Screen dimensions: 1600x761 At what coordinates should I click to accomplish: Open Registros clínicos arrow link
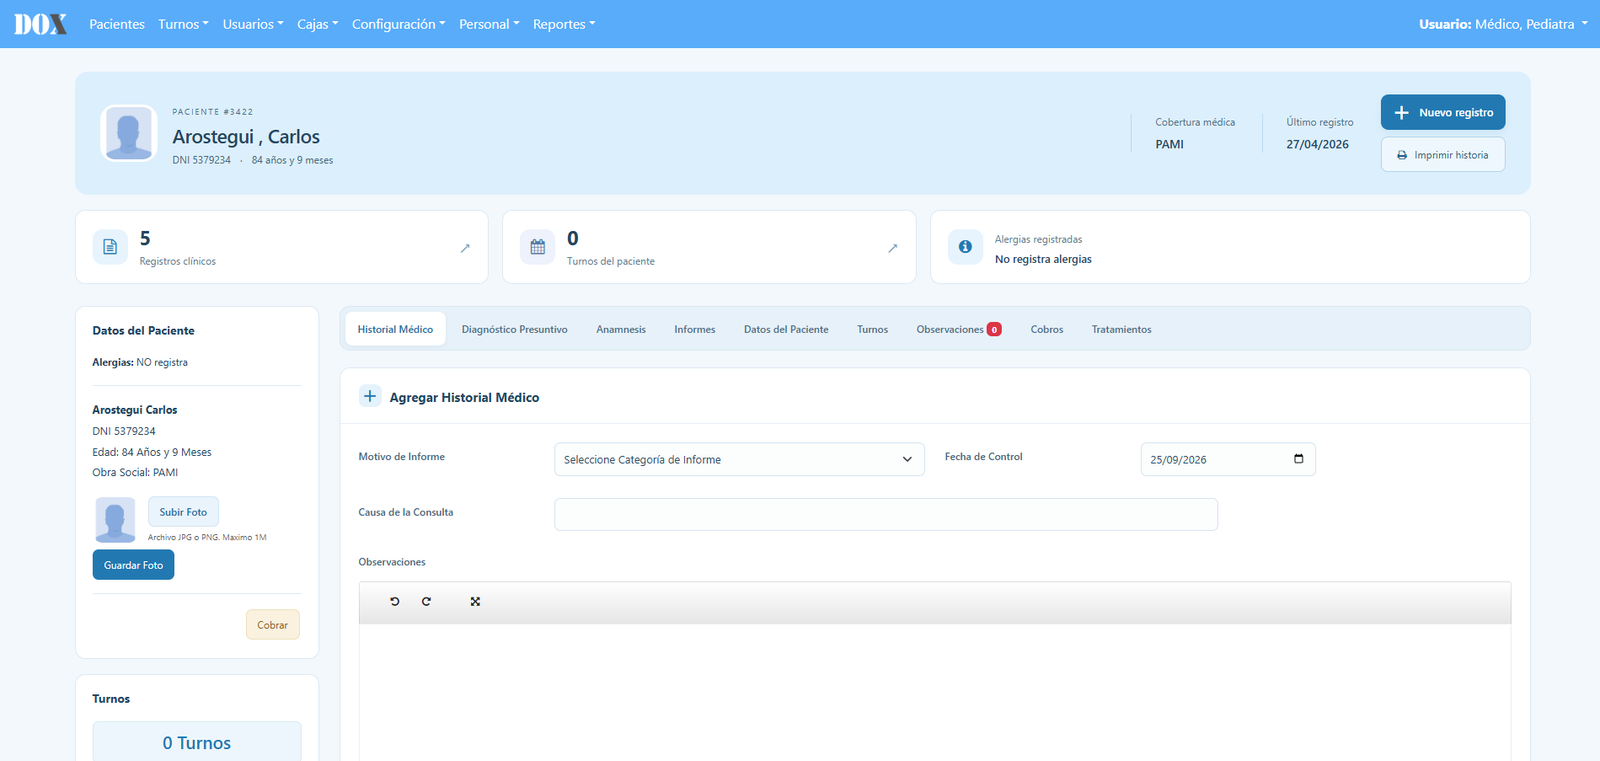tap(465, 248)
